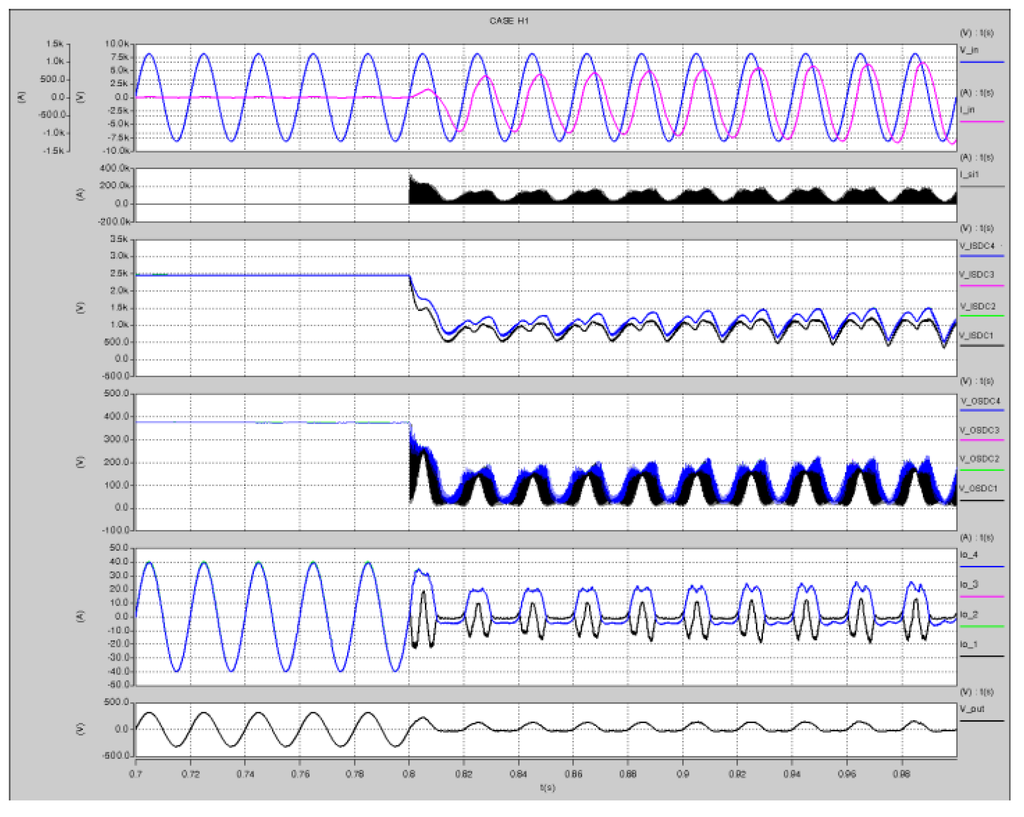The height and width of the screenshot is (817, 1024).
Task: Click the I_si1 signal legend label
Action: [x=969, y=173]
